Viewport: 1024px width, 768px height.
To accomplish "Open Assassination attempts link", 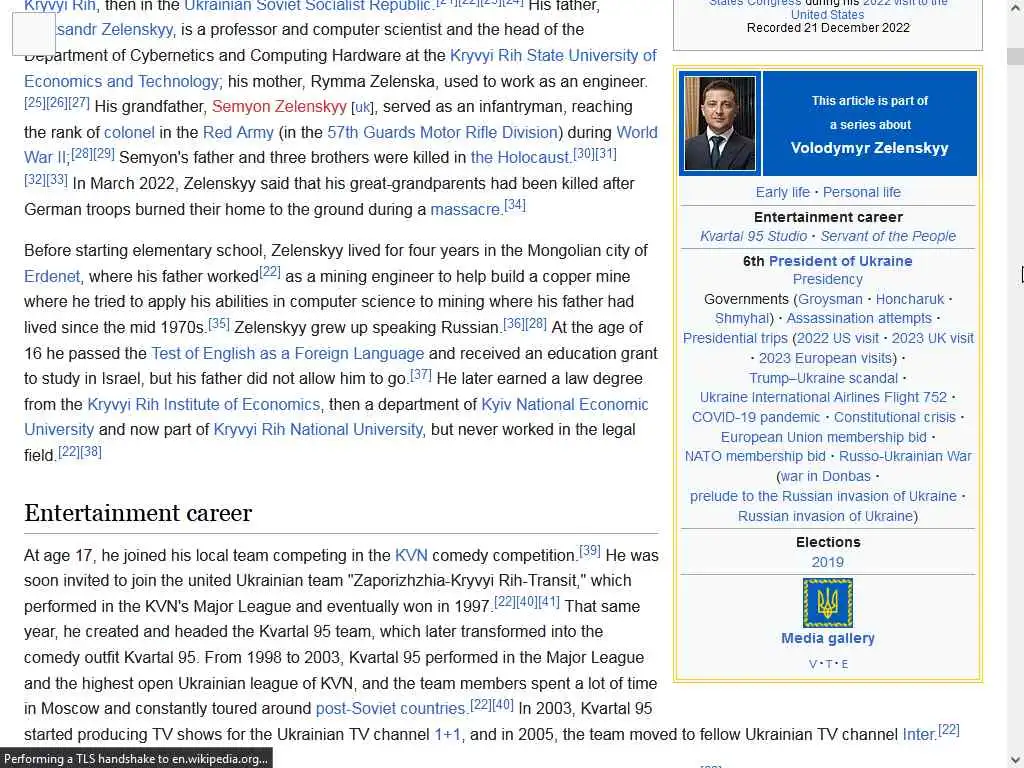I will 859,318.
